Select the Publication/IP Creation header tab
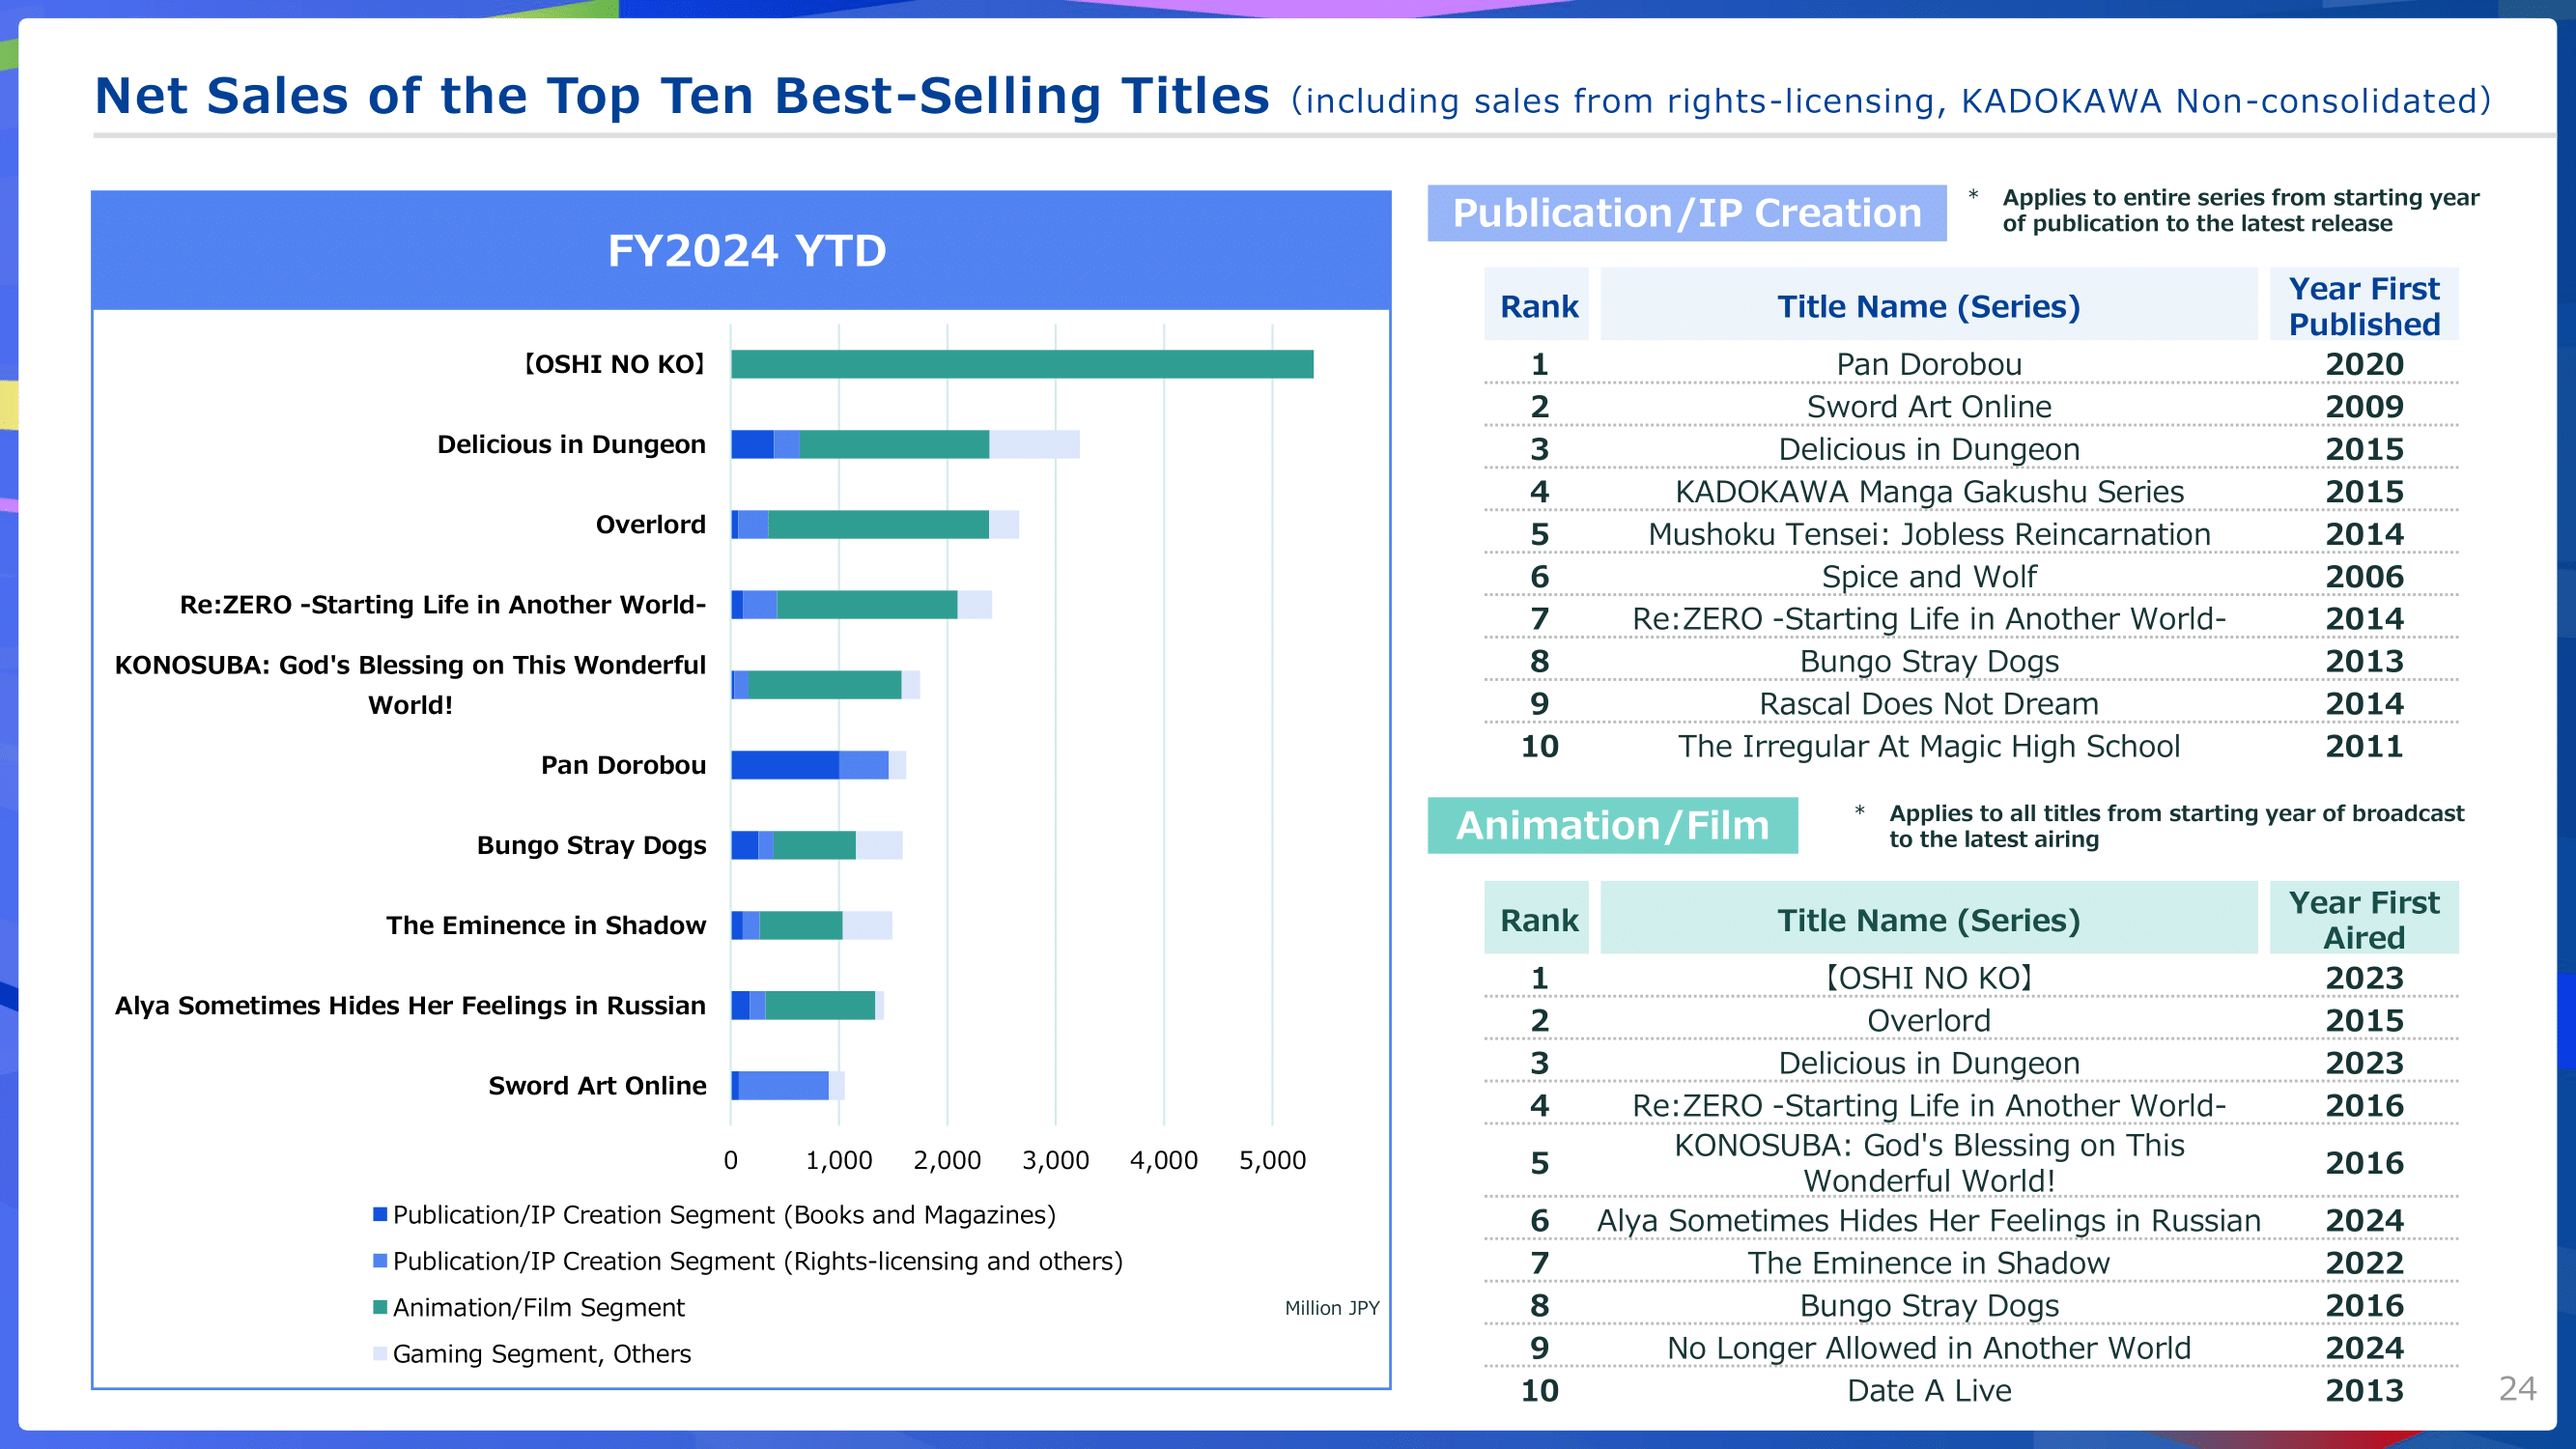The image size is (2576, 1449). (1686, 213)
